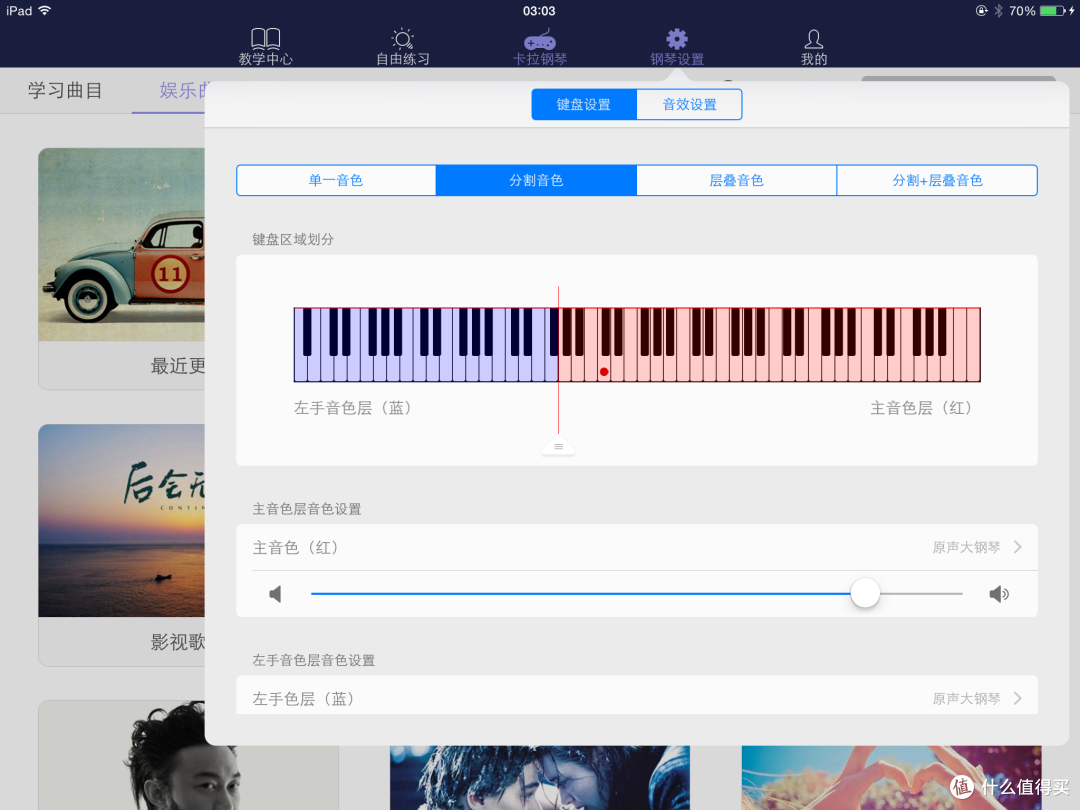Click the blue left-hand keyboard region
Screen dimensions: 1080x810
[x=426, y=344]
